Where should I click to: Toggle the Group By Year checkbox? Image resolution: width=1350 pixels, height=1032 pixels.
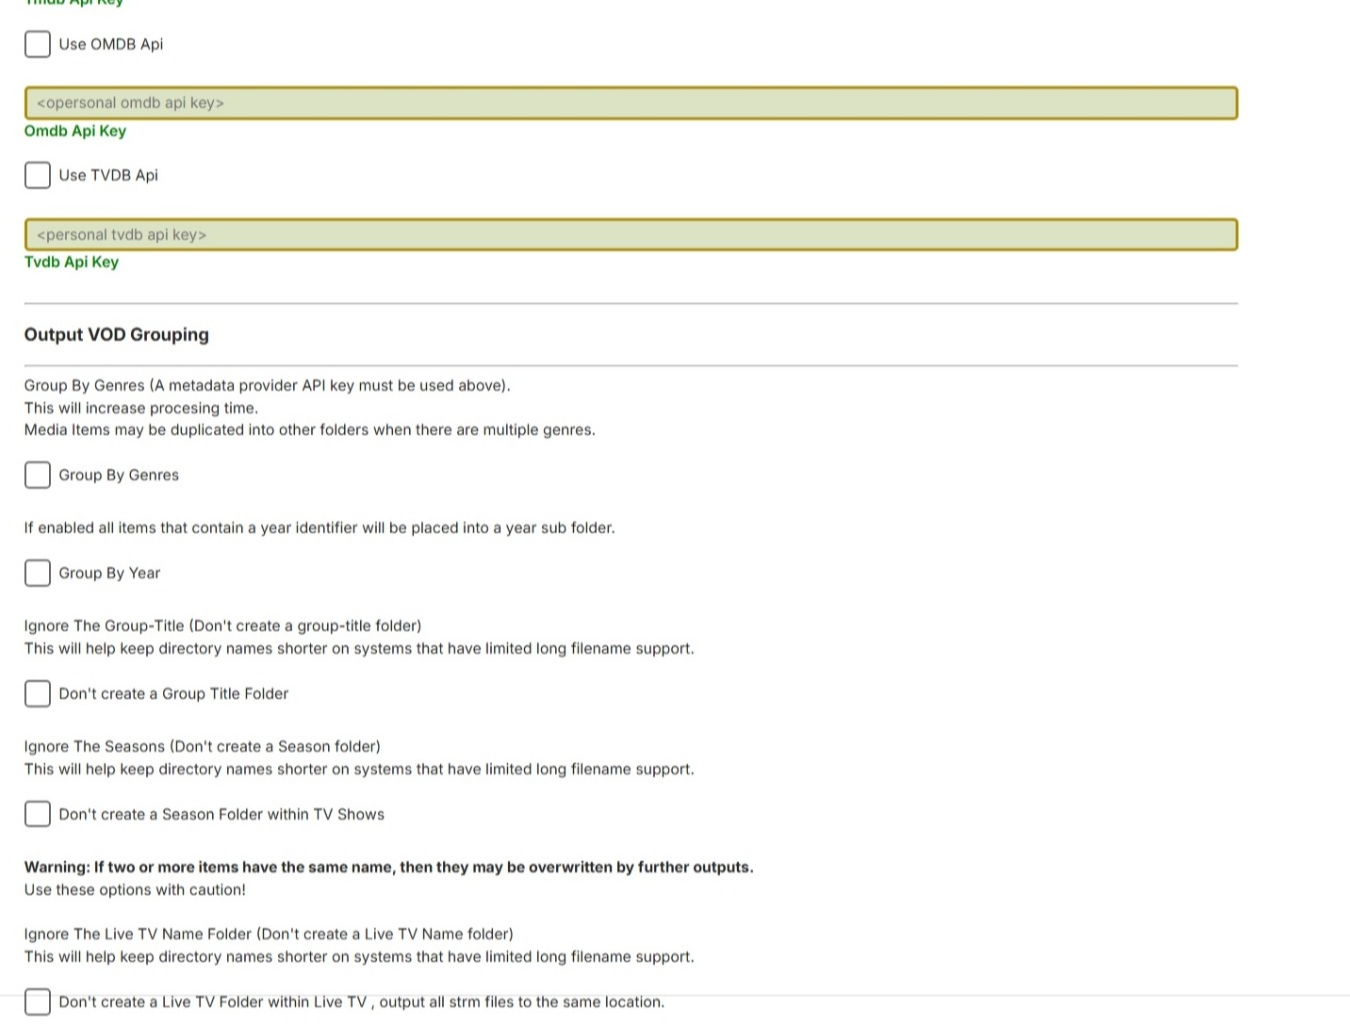click(38, 573)
